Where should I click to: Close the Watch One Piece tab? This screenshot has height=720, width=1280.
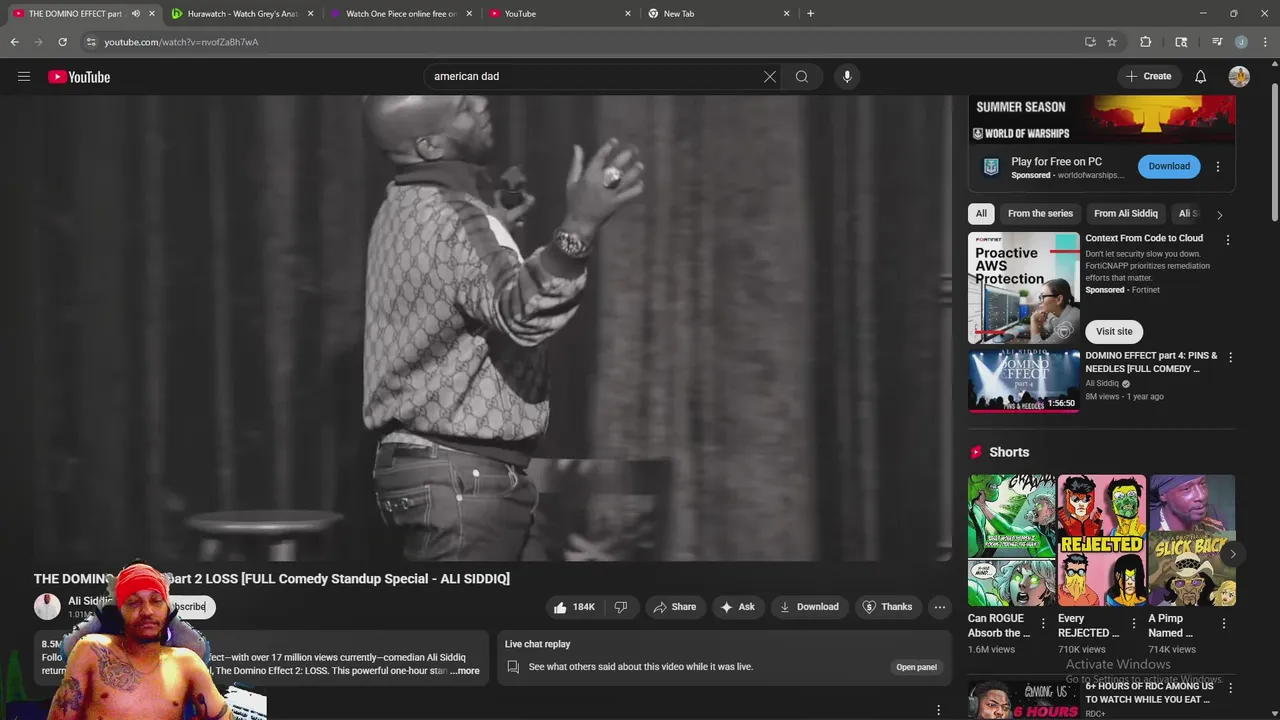[x=469, y=14]
